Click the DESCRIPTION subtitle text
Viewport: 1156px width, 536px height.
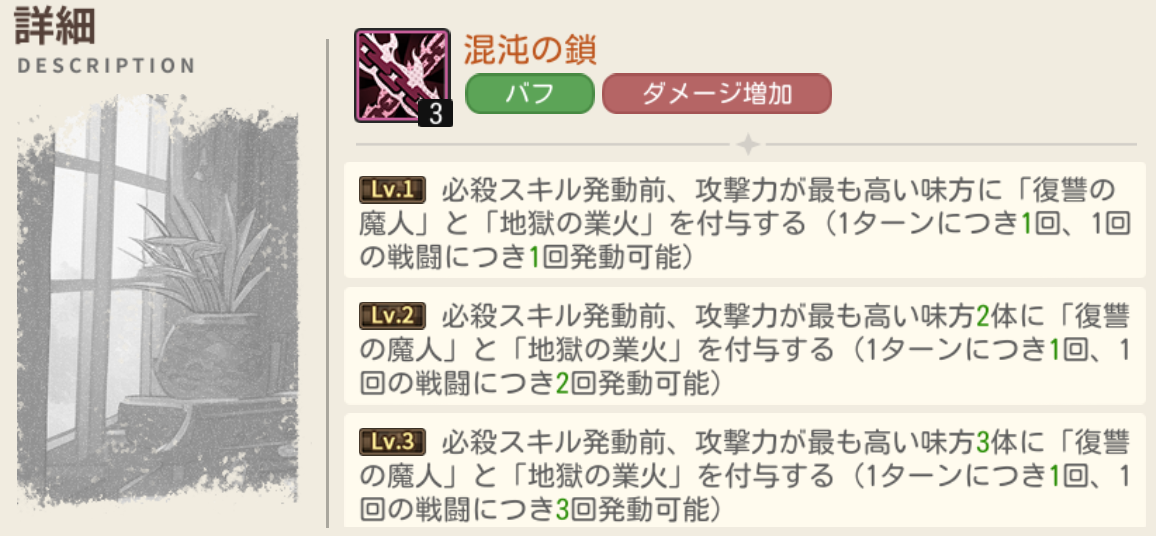(x=106, y=66)
